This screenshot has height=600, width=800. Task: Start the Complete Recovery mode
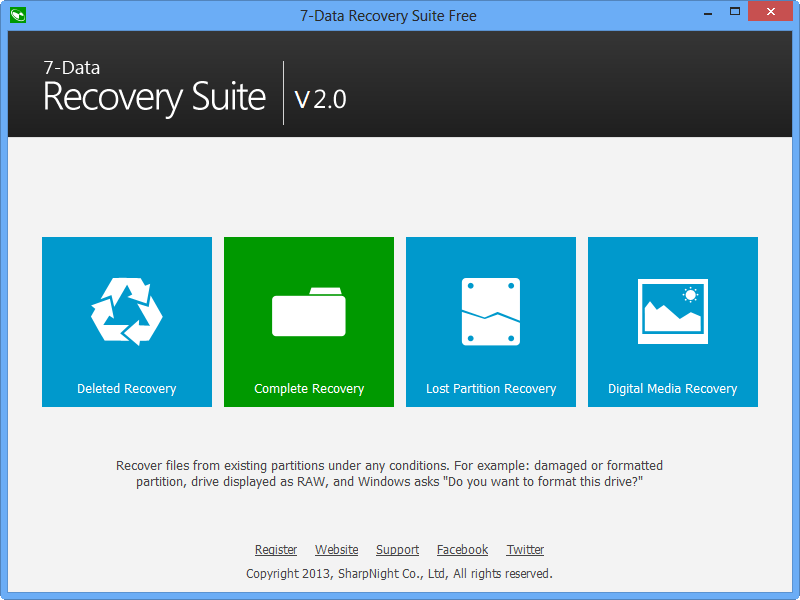point(308,388)
